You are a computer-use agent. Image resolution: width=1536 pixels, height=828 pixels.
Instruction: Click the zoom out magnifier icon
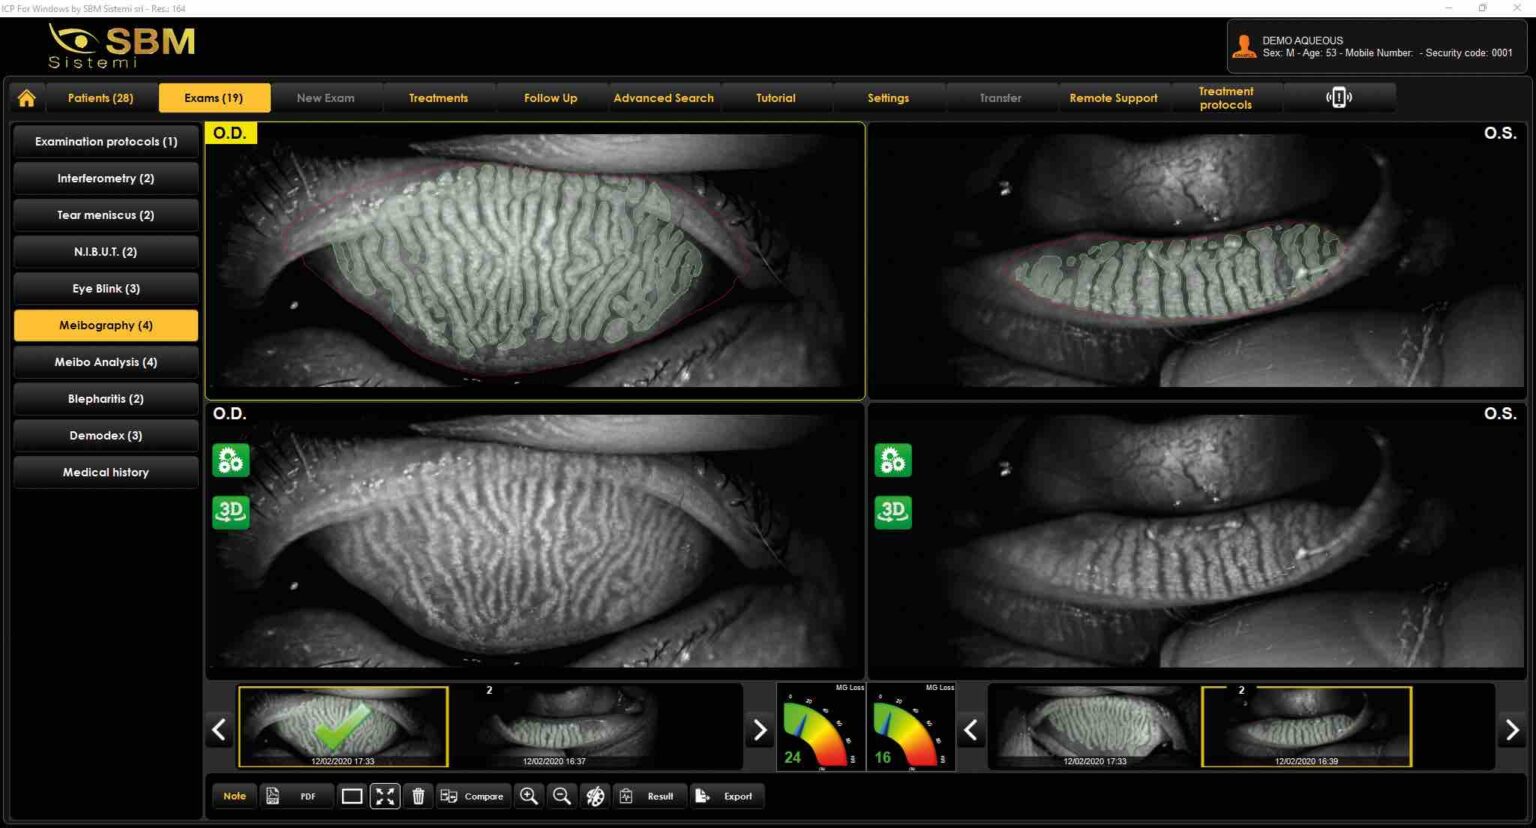[x=562, y=796]
